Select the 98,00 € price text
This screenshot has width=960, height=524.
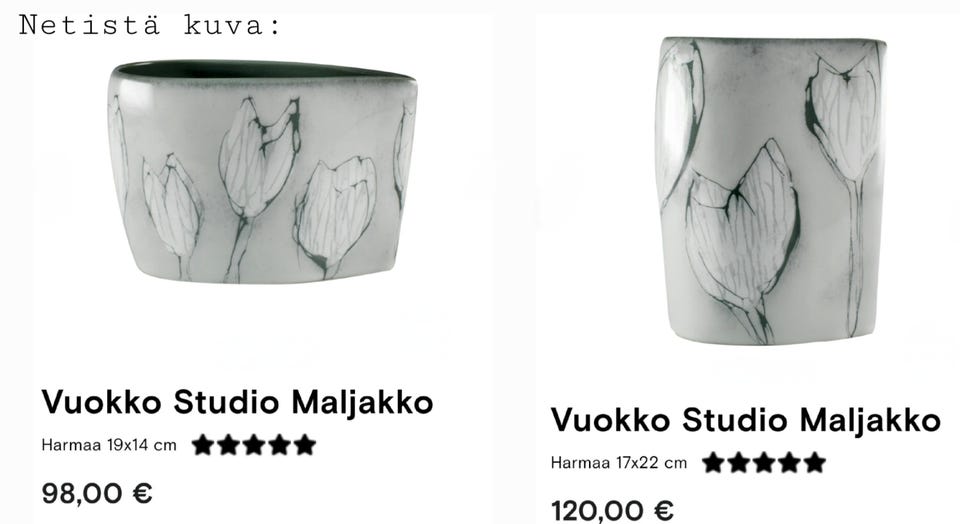(x=97, y=493)
